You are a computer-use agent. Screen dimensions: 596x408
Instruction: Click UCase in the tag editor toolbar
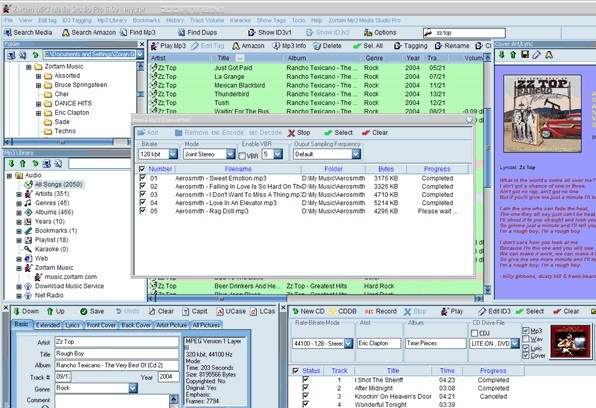point(231,311)
